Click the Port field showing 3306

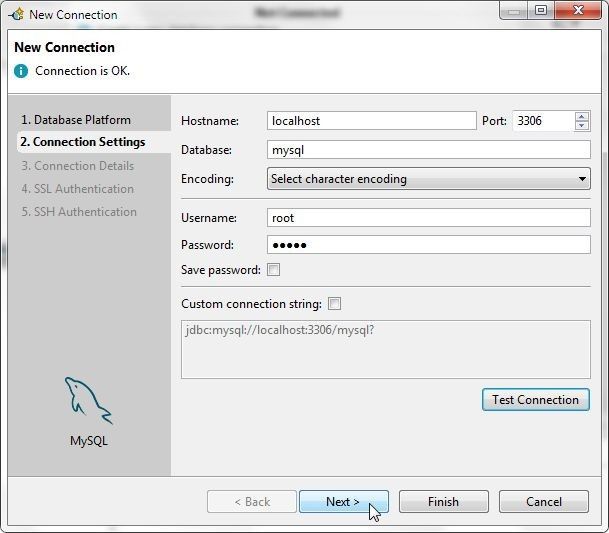click(x=543, y=121)
